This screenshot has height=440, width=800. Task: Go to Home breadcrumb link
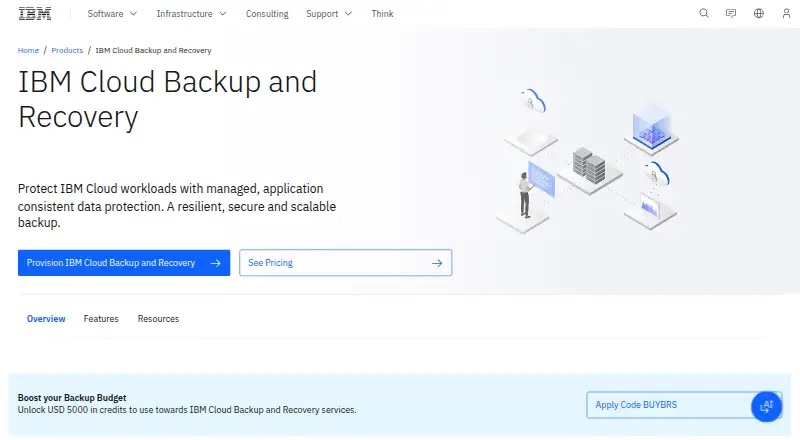click(28, 50)
